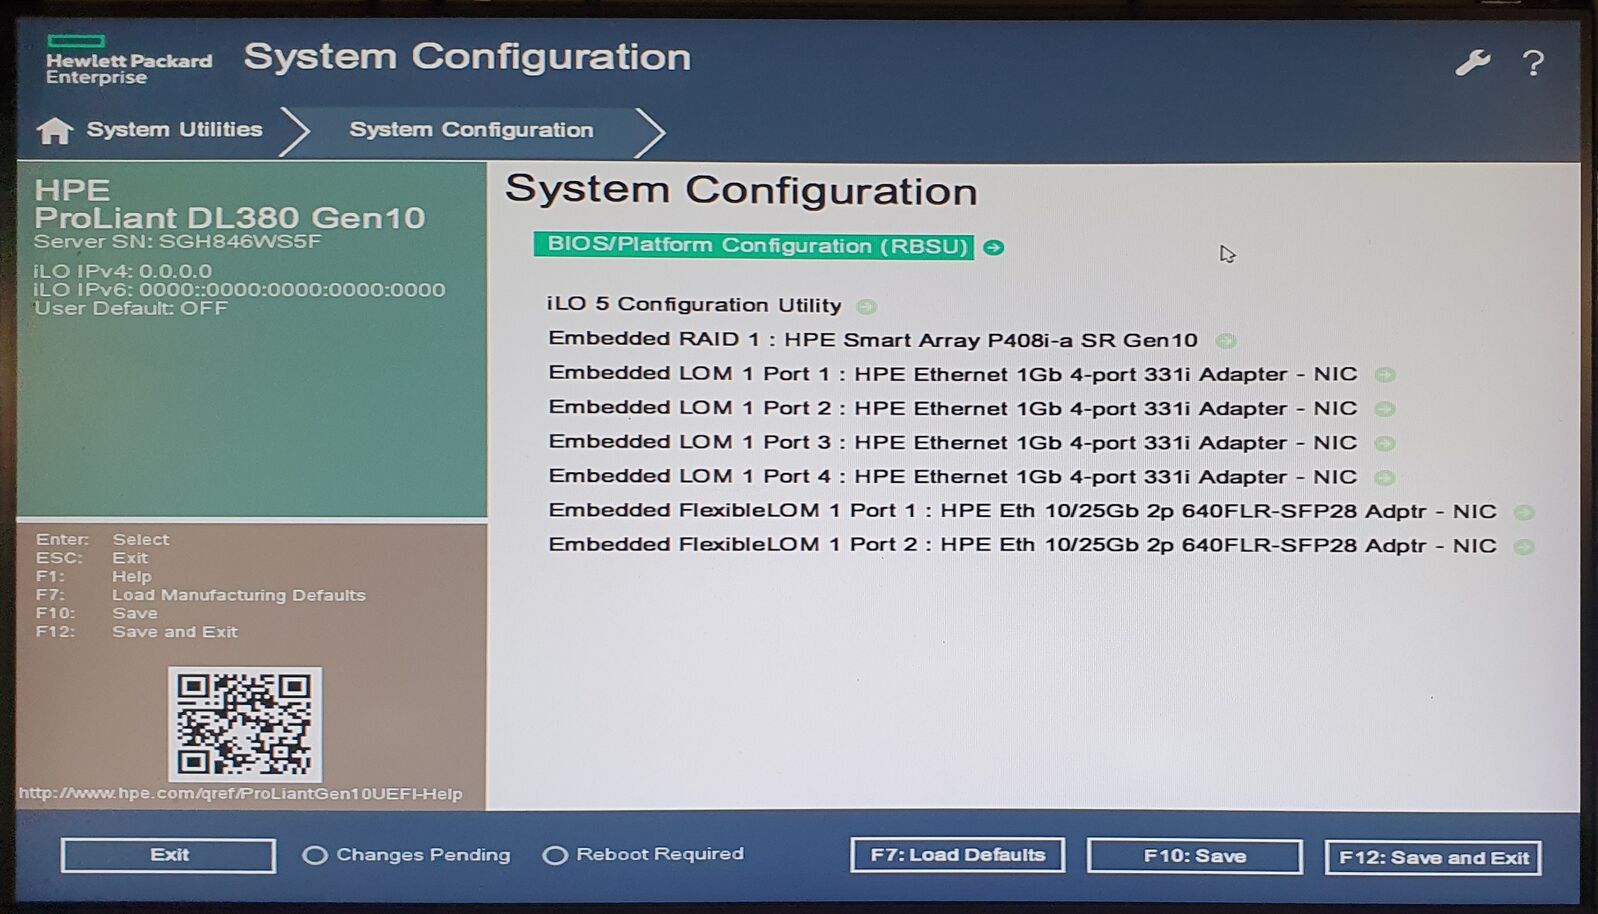Screen dimensions: 1598x914
Task: Expand Embedded FlexibleLOM 1 Port 1 entry
Action: 1021,511
